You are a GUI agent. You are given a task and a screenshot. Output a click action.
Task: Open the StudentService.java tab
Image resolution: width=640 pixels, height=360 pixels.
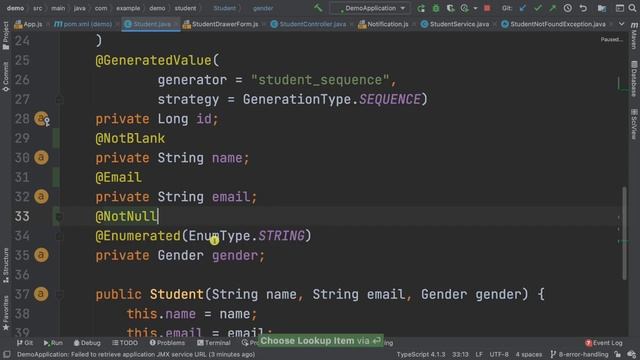455,24
